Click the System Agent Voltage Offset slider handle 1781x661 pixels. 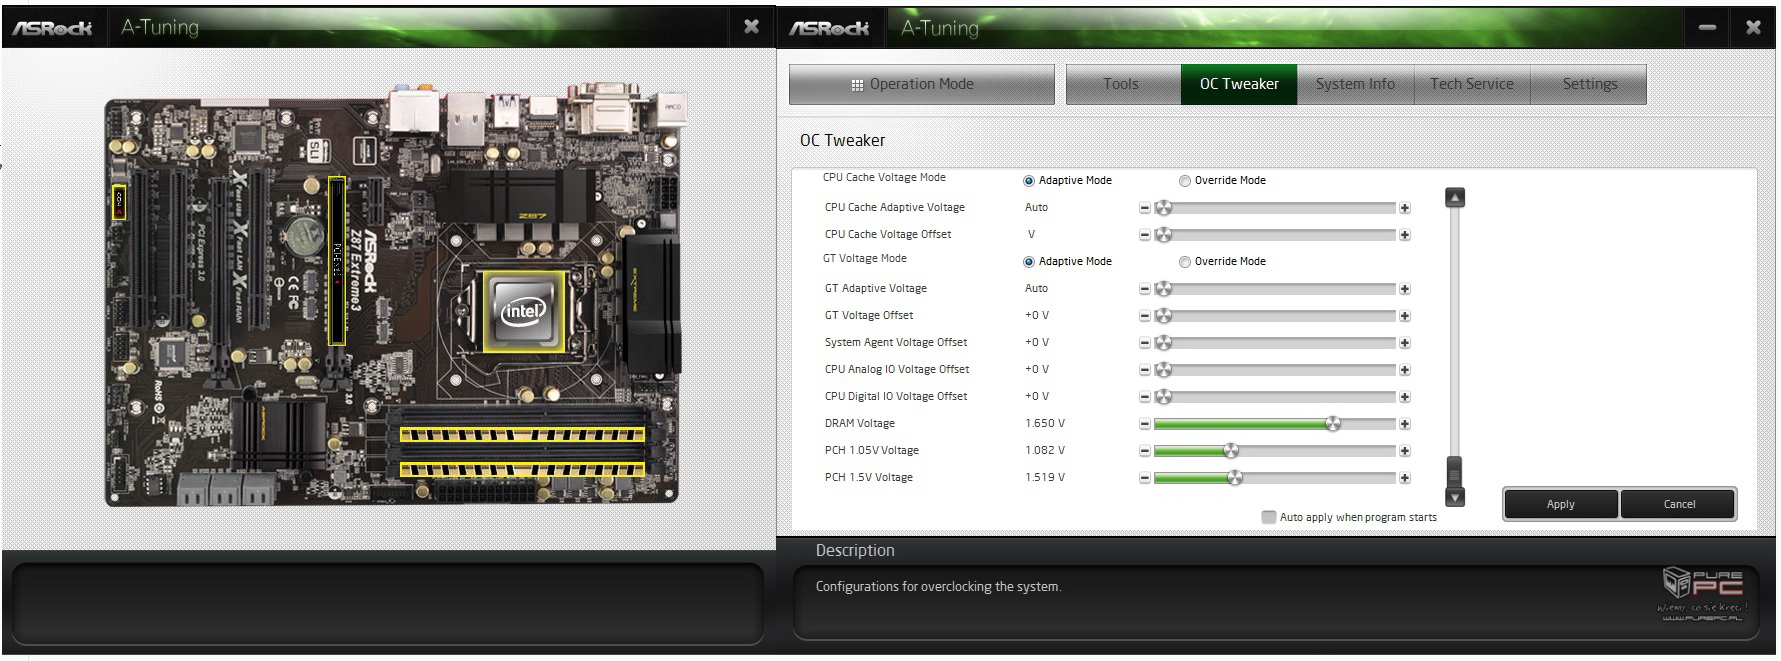(x=1163, y=343)
